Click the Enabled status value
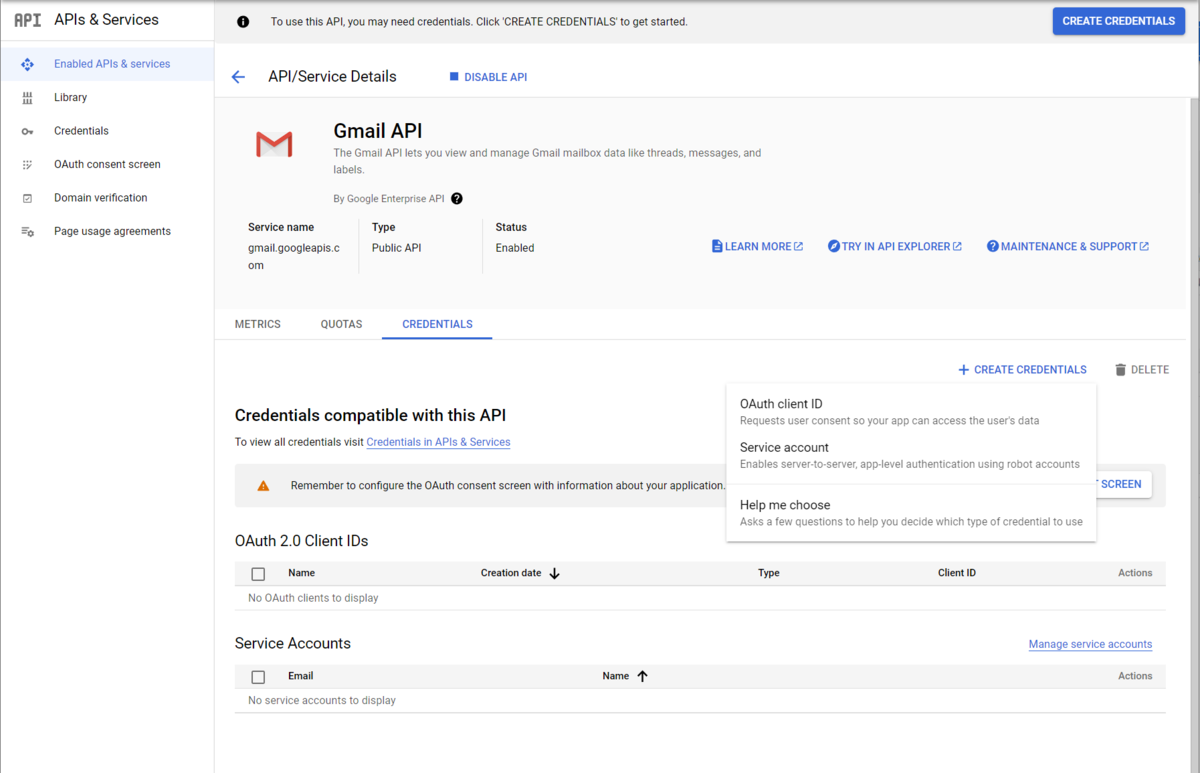 pyautogui.click(x=515, y=248)
